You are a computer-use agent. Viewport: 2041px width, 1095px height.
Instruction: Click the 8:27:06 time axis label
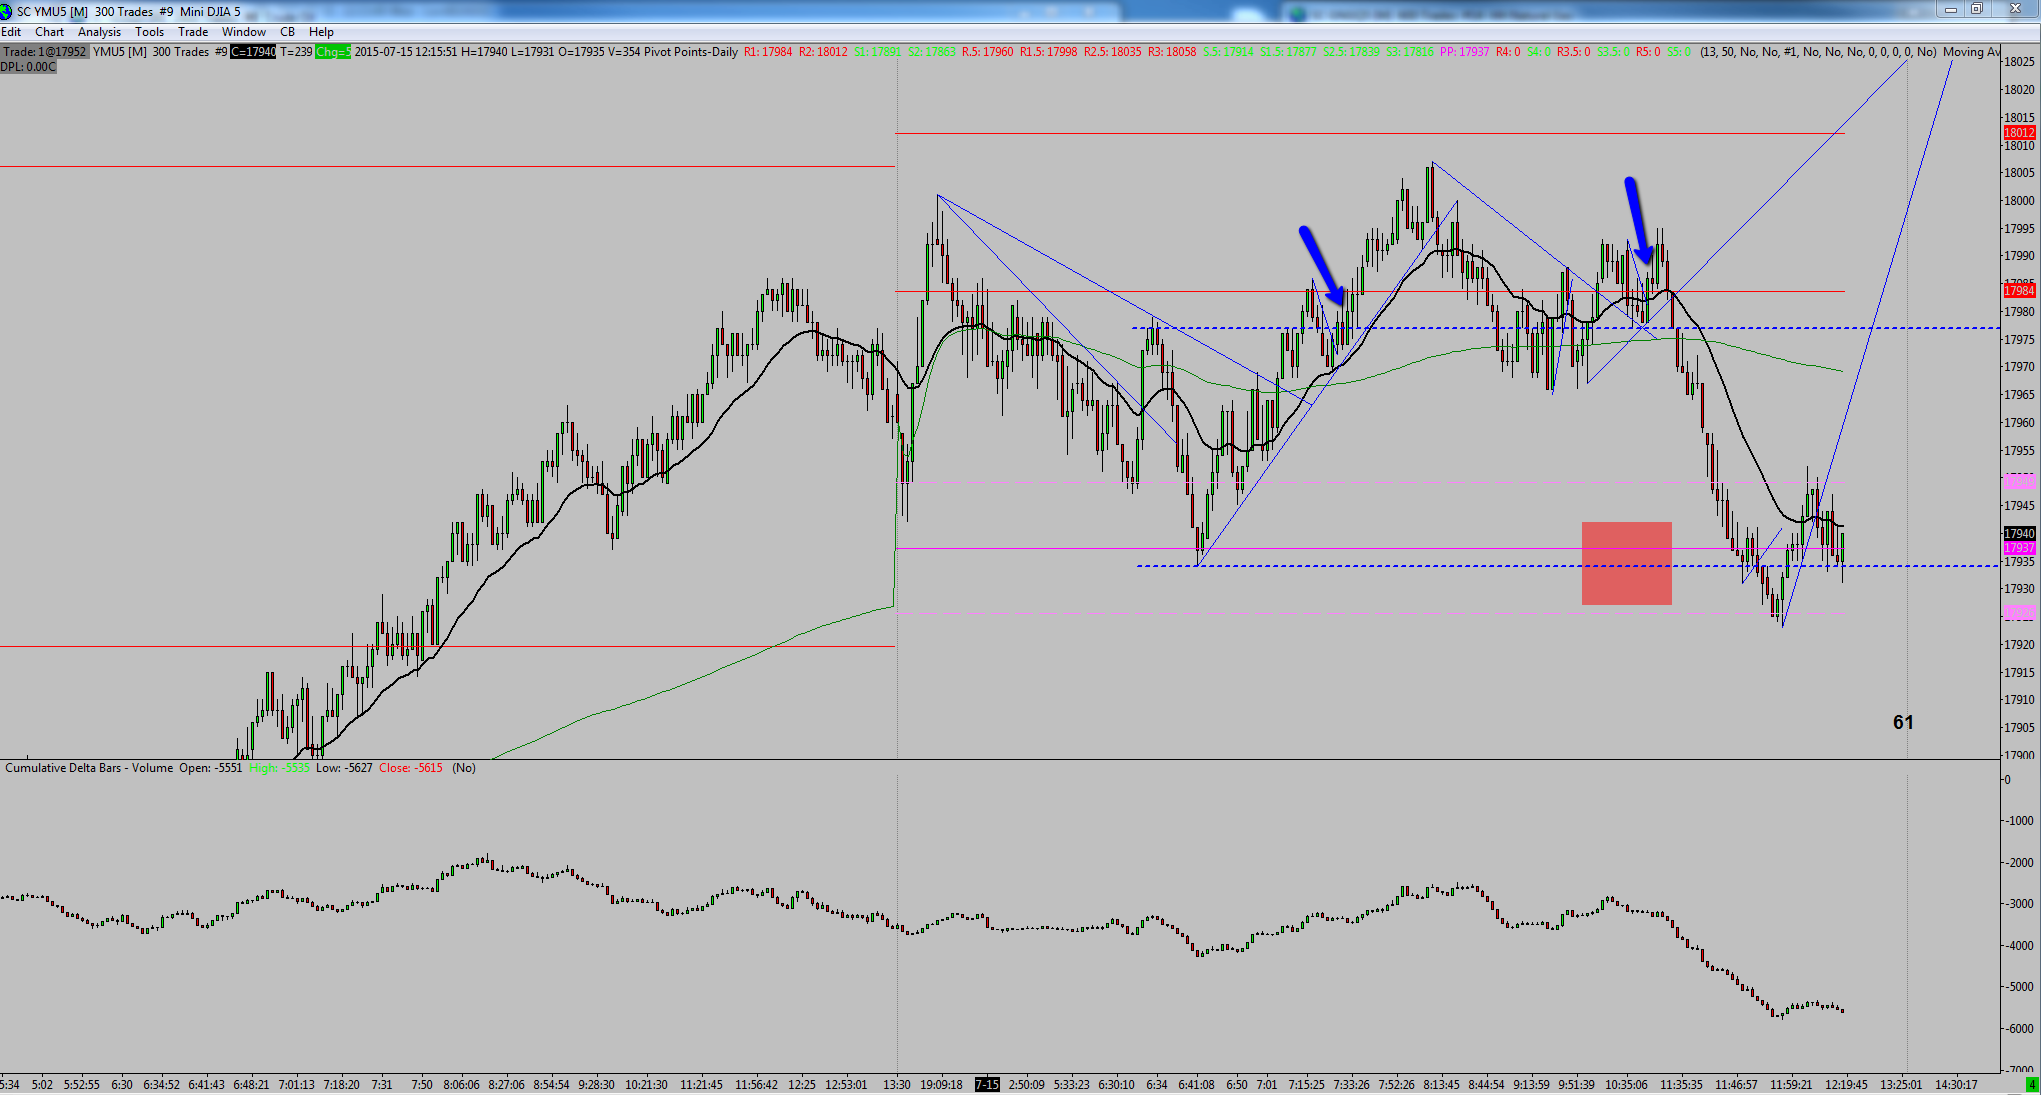pyautogui.click(x=507, y=1085)
